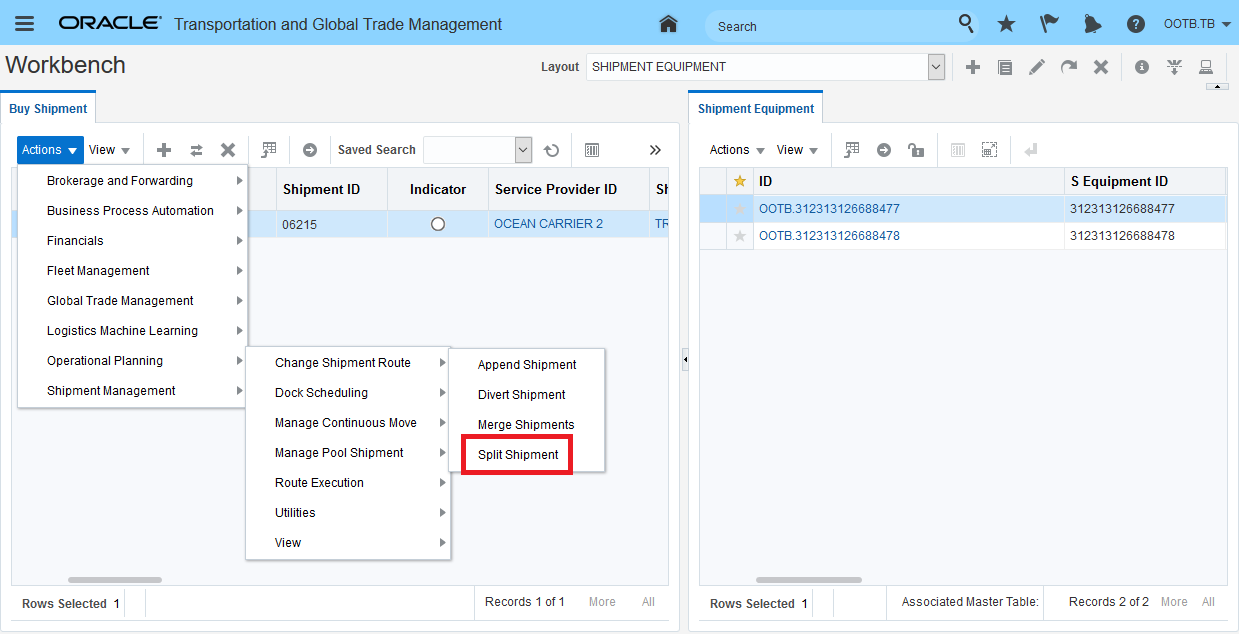The height and width of the screenshot is (634, 1239).
Task: Go to the Home page icon
Action: tap(668, 23)
